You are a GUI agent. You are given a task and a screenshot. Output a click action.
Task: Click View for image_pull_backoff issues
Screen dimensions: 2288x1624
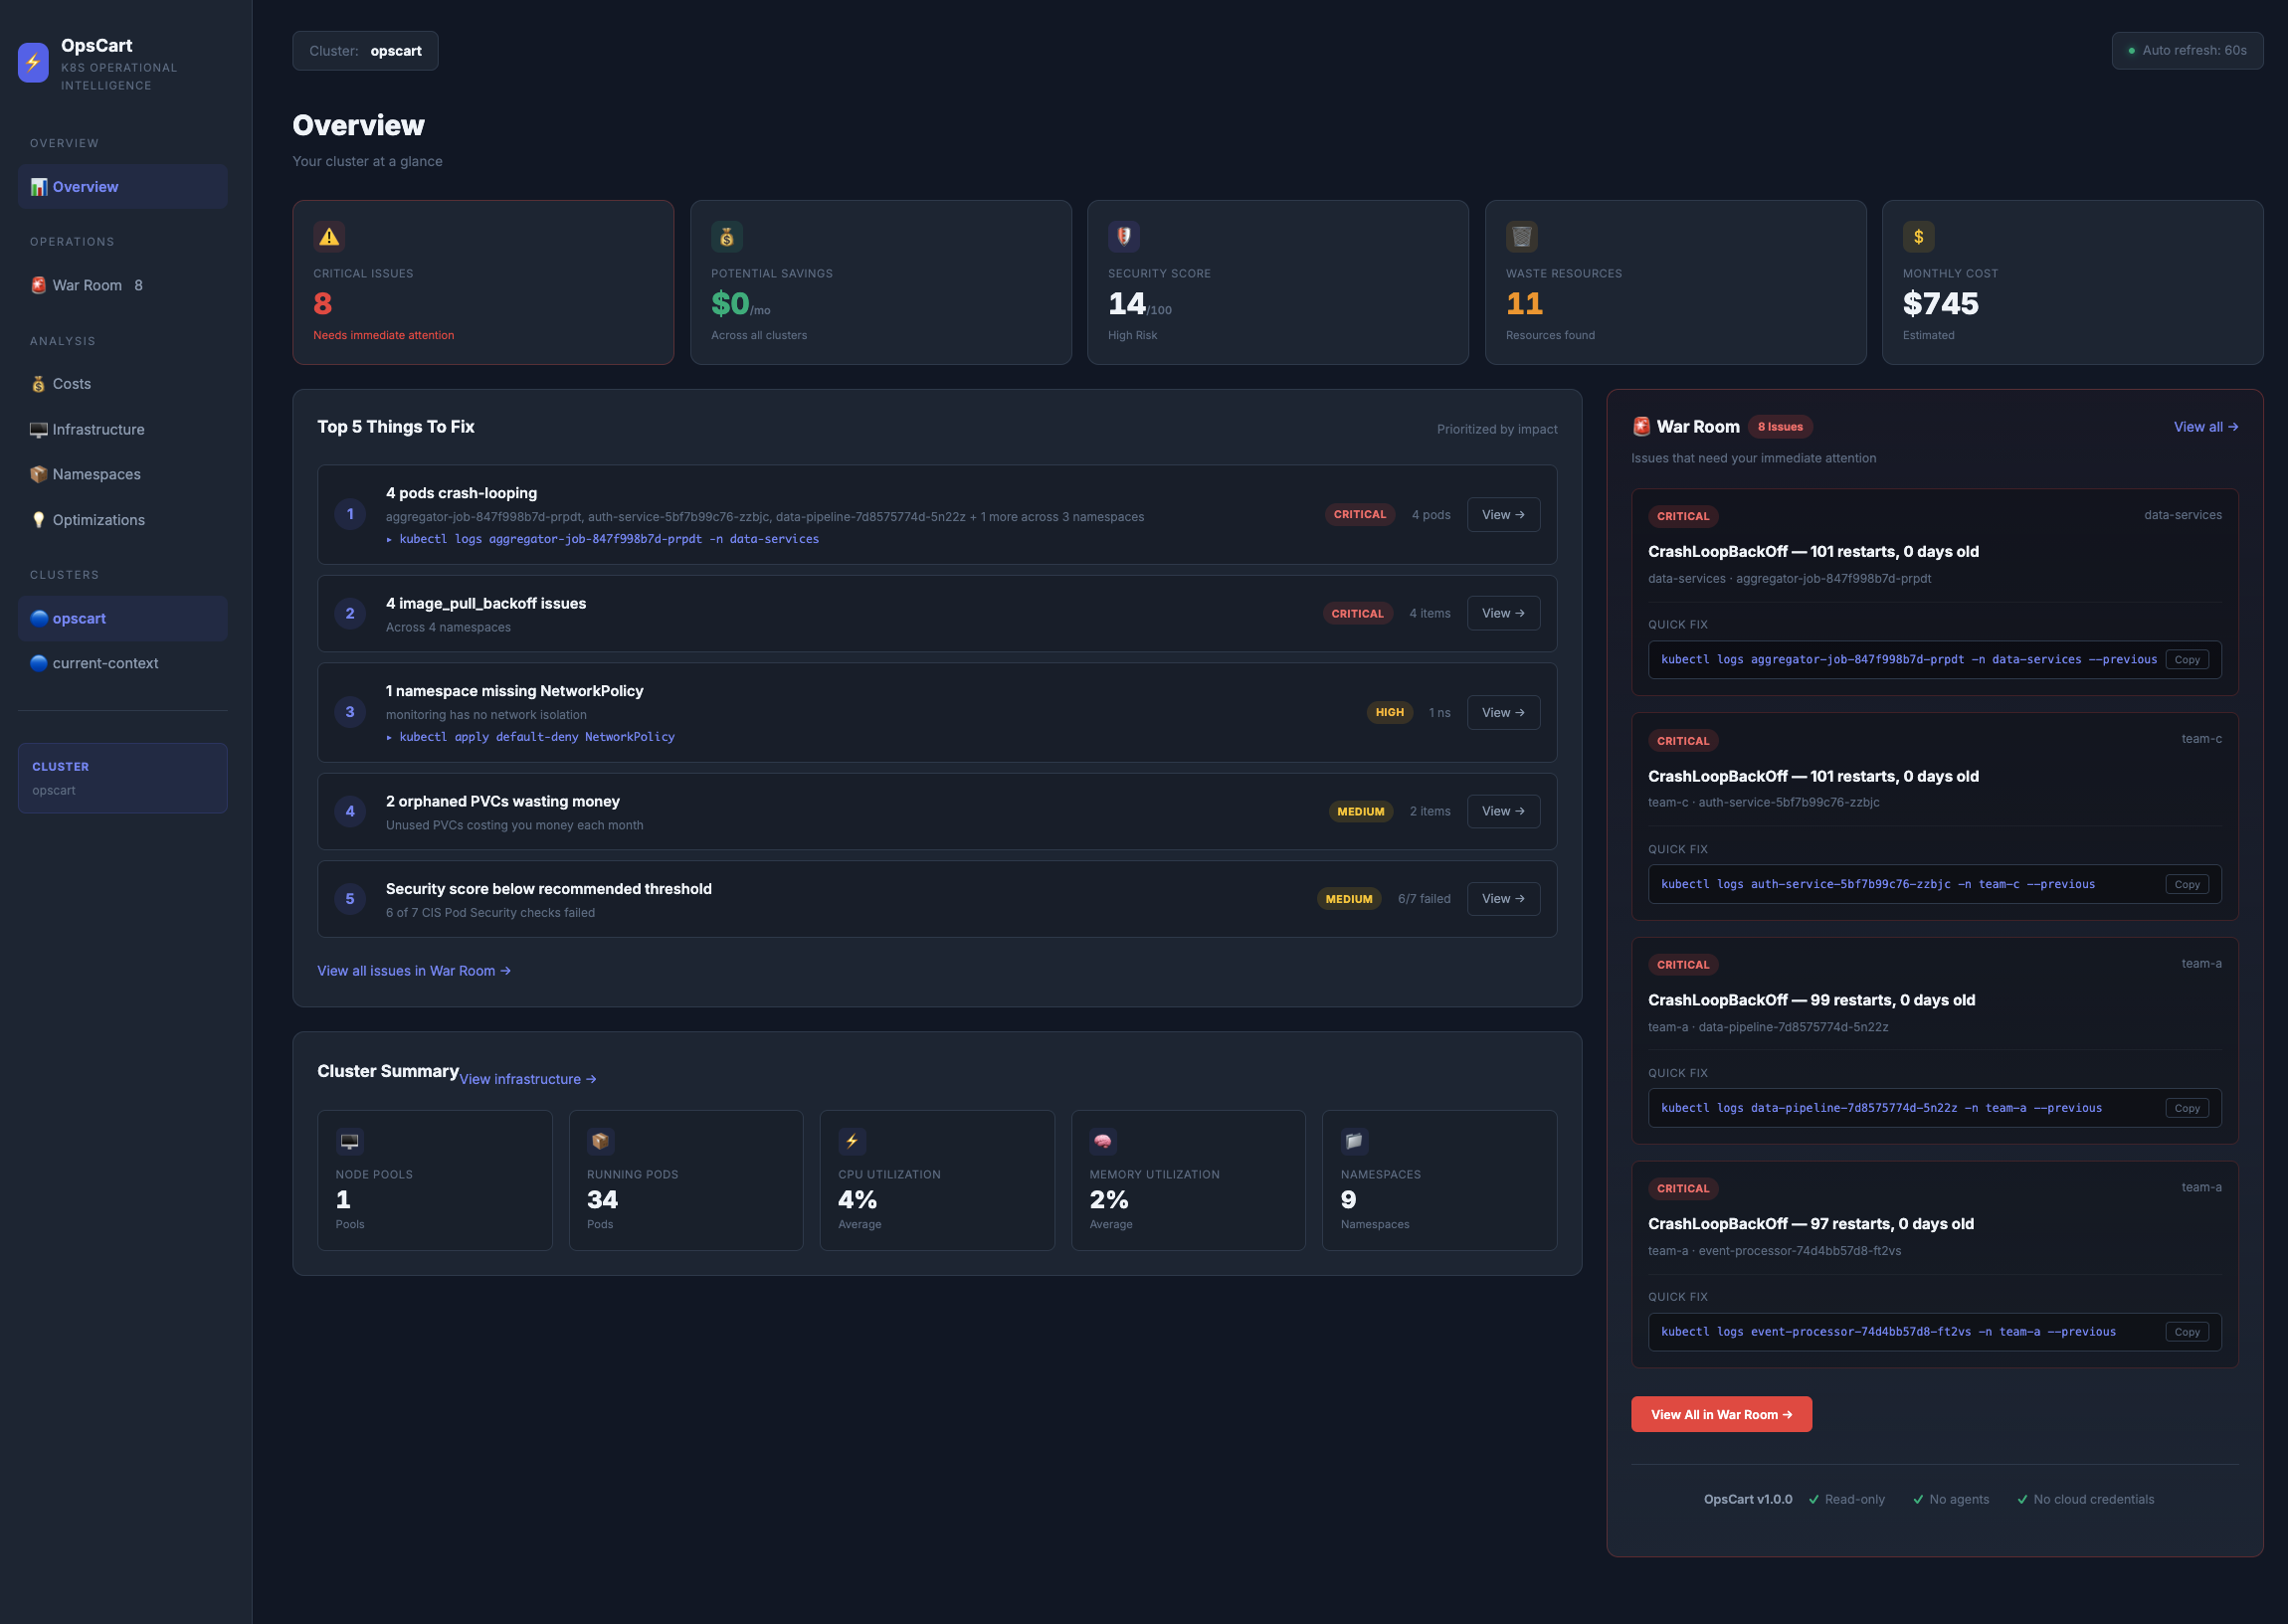pyautogui.click(x=1503, y=613)
